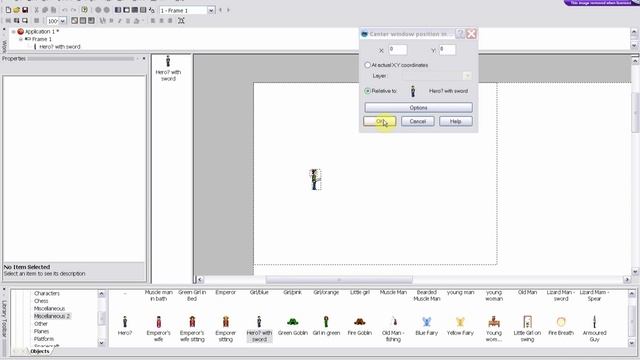Viewport: 640px width, 360px height.
Task: Open the zoom 100 percent dropdown
Action: click(x=62, y=21)
